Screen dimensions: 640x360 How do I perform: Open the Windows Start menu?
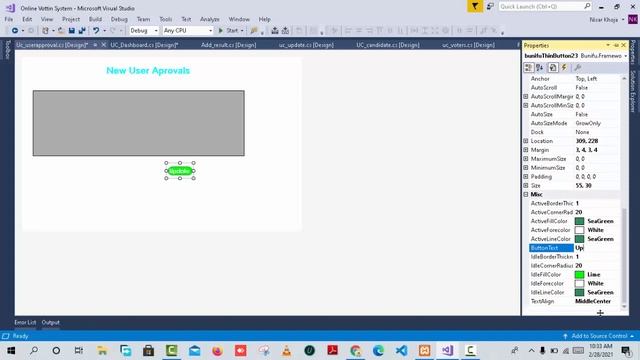click(x=11, y=350)
